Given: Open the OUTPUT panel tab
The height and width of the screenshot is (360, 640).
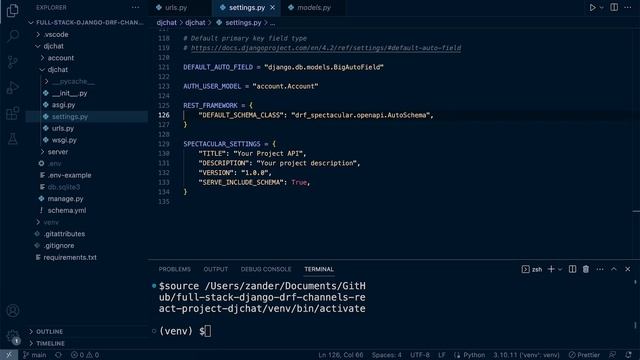Looking at the screenshot, I should [216, 269].
